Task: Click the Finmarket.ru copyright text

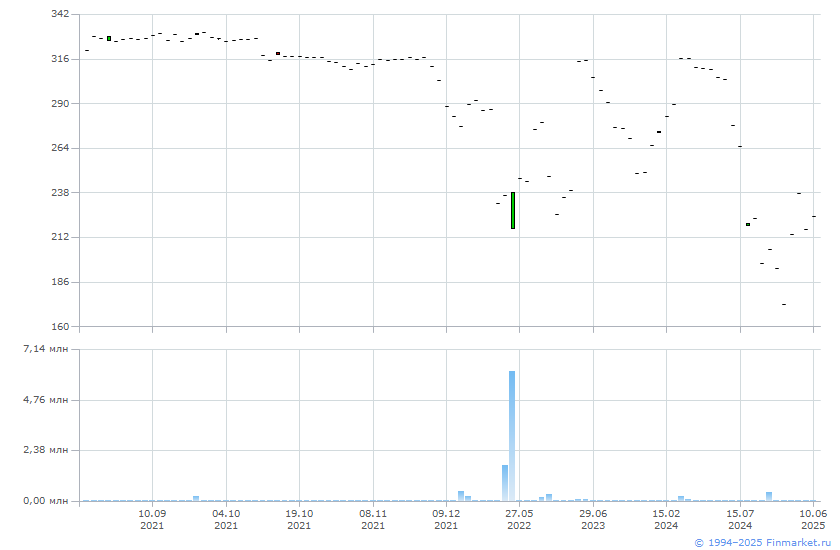Action: 762,543
